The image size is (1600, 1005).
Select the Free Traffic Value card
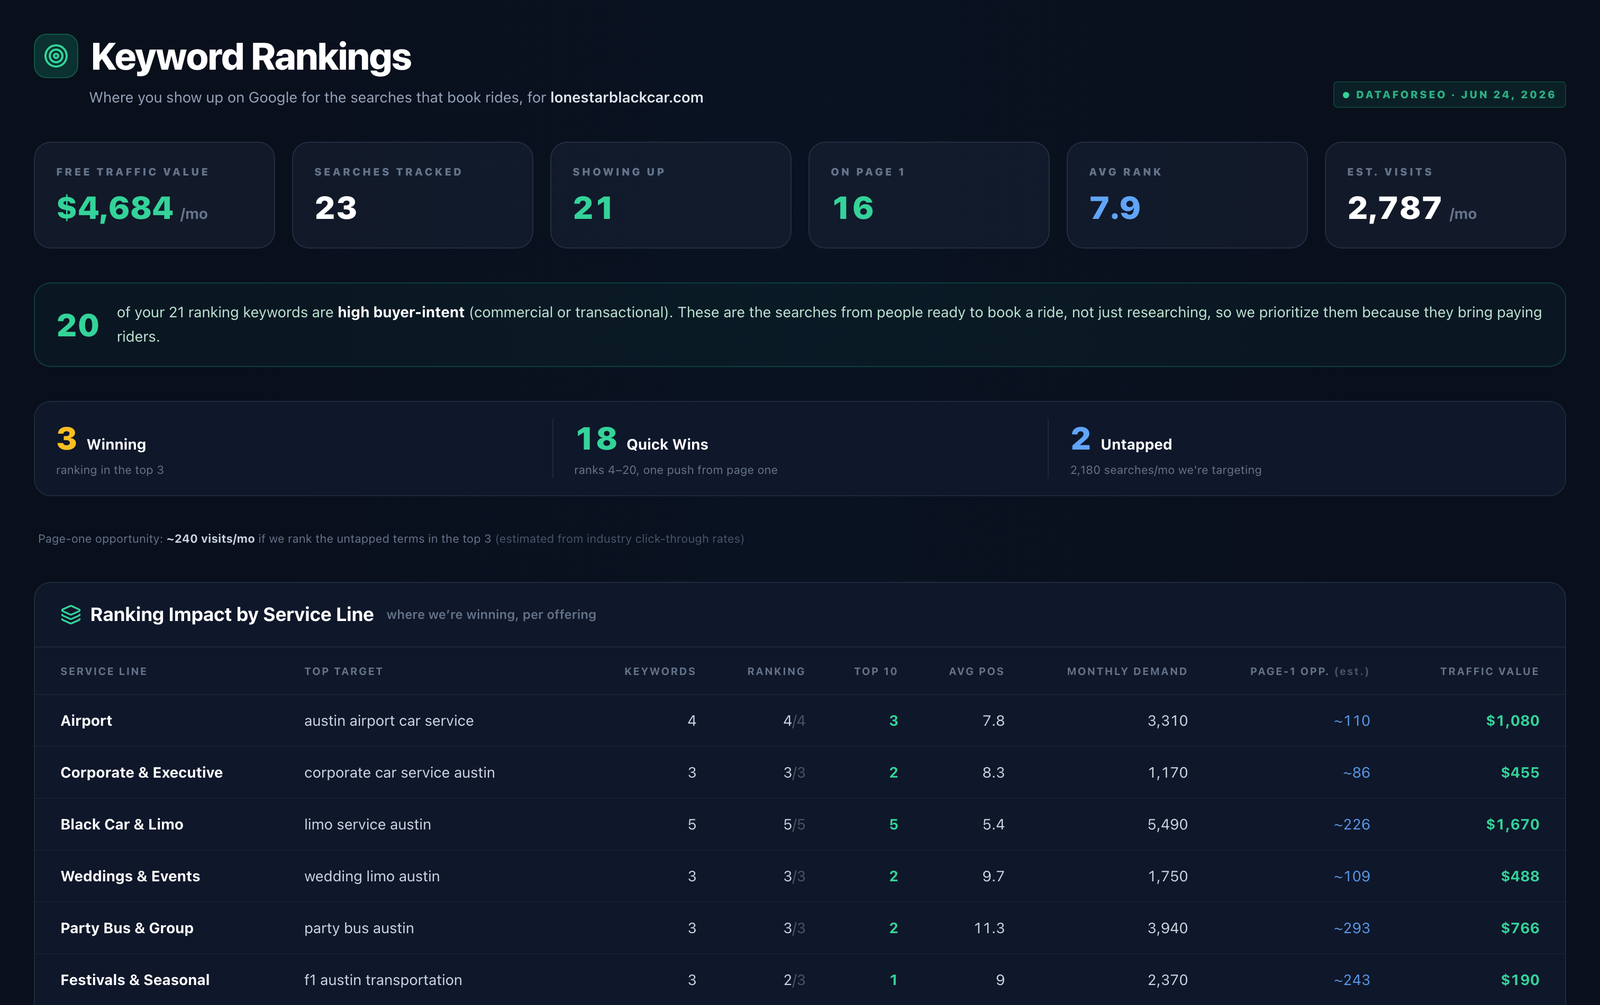[x=154, y=195]
